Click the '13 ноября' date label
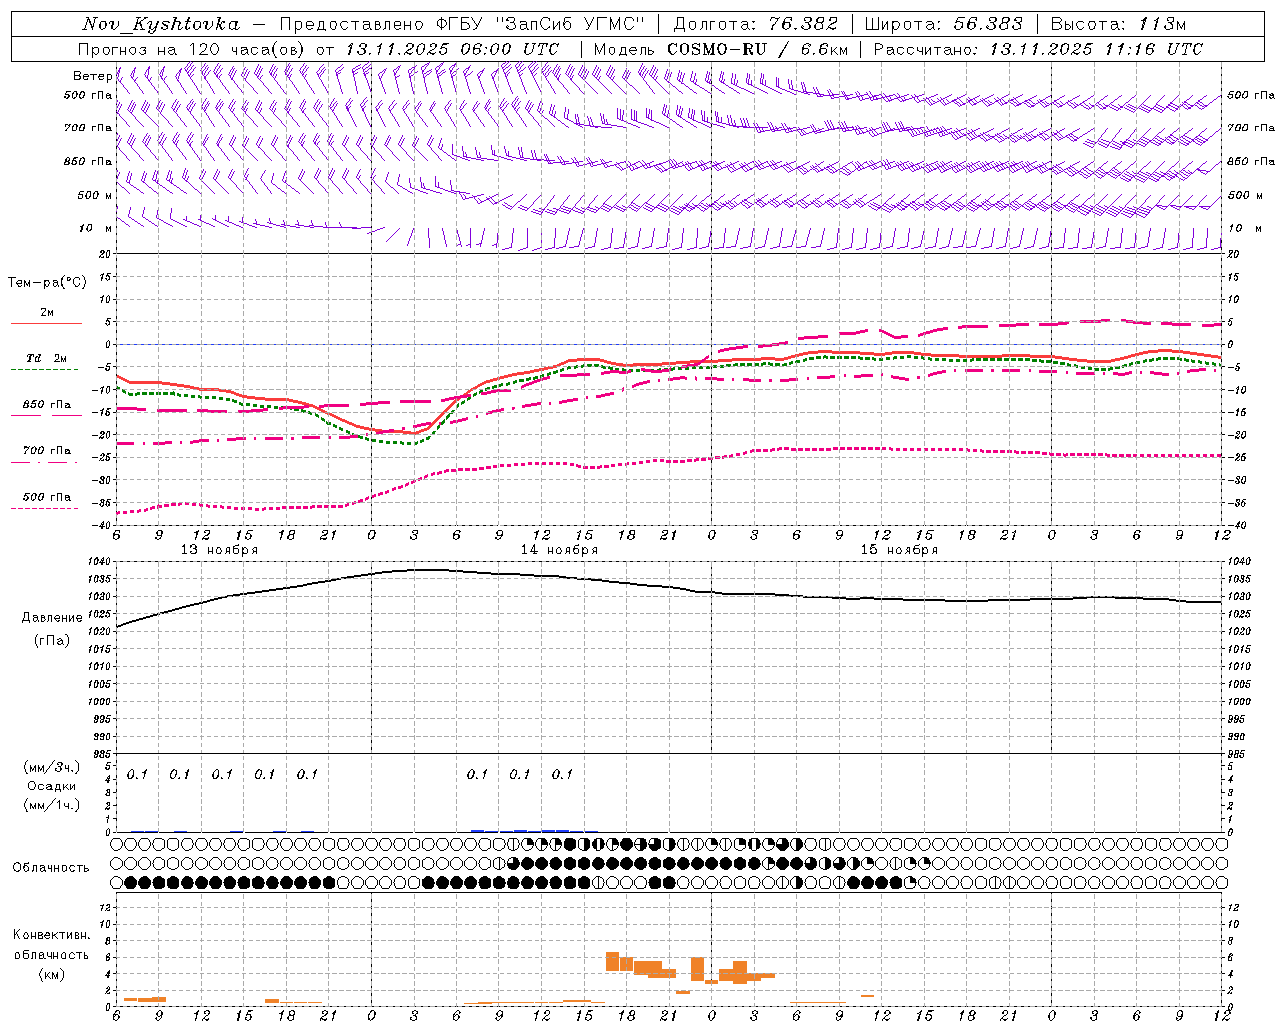The width and height of the screenshot is (1280, 1024). [x=219, y=550]
